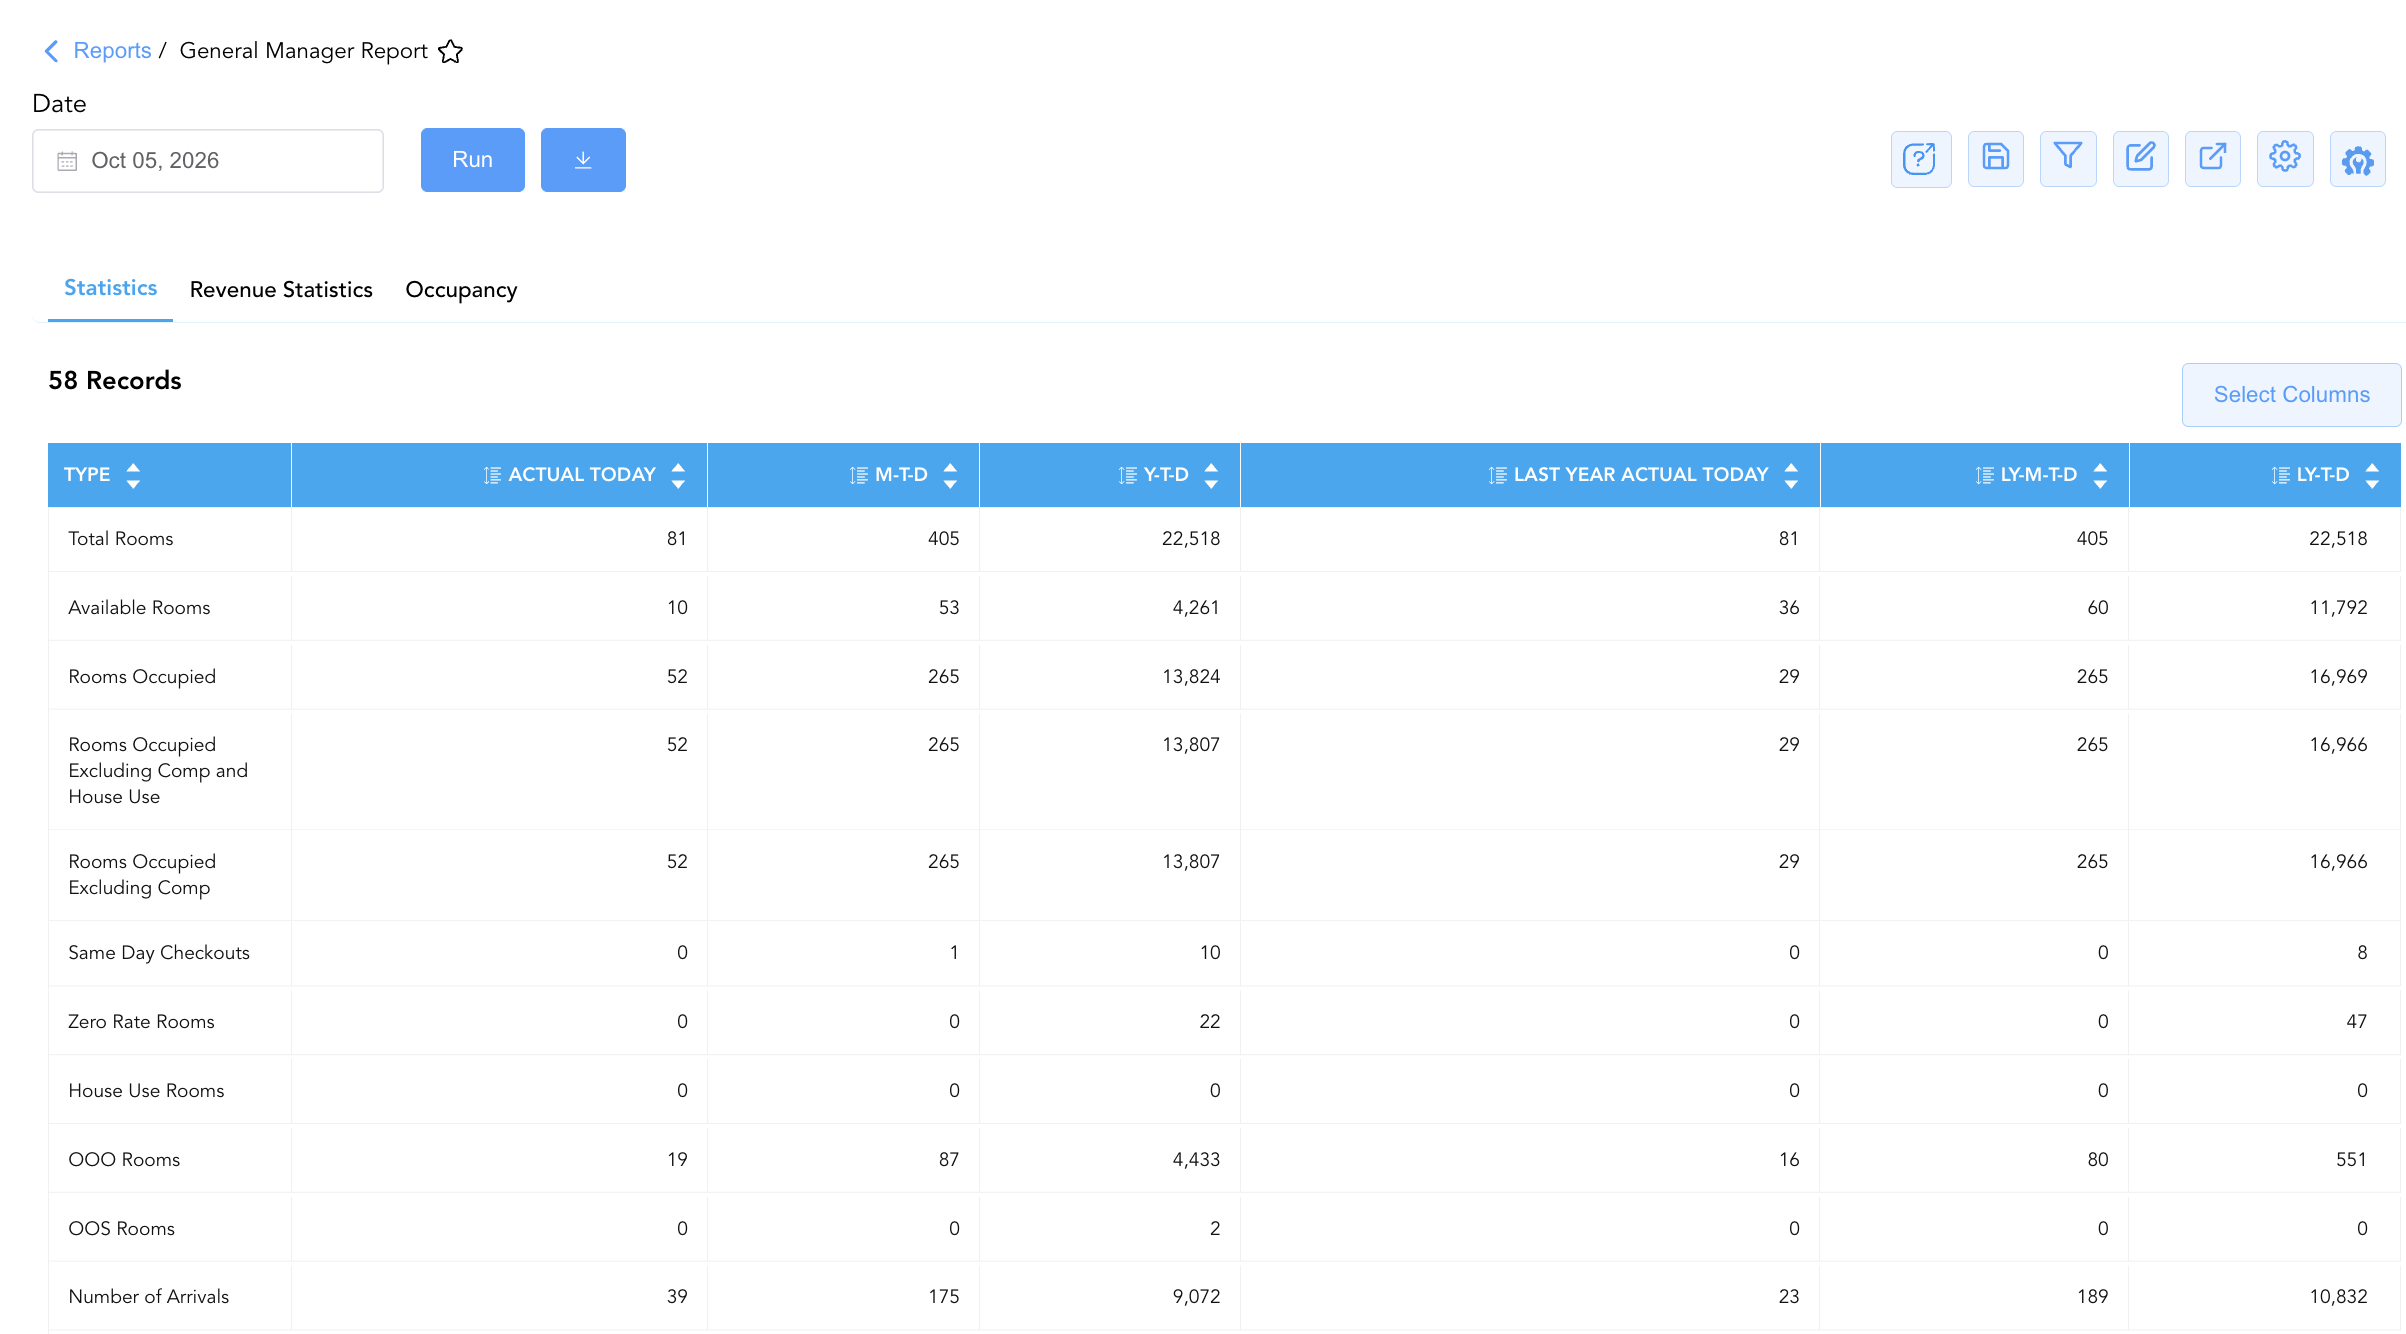Select the Available Rooms row label

pyautogui.click(x=139, y=608)
